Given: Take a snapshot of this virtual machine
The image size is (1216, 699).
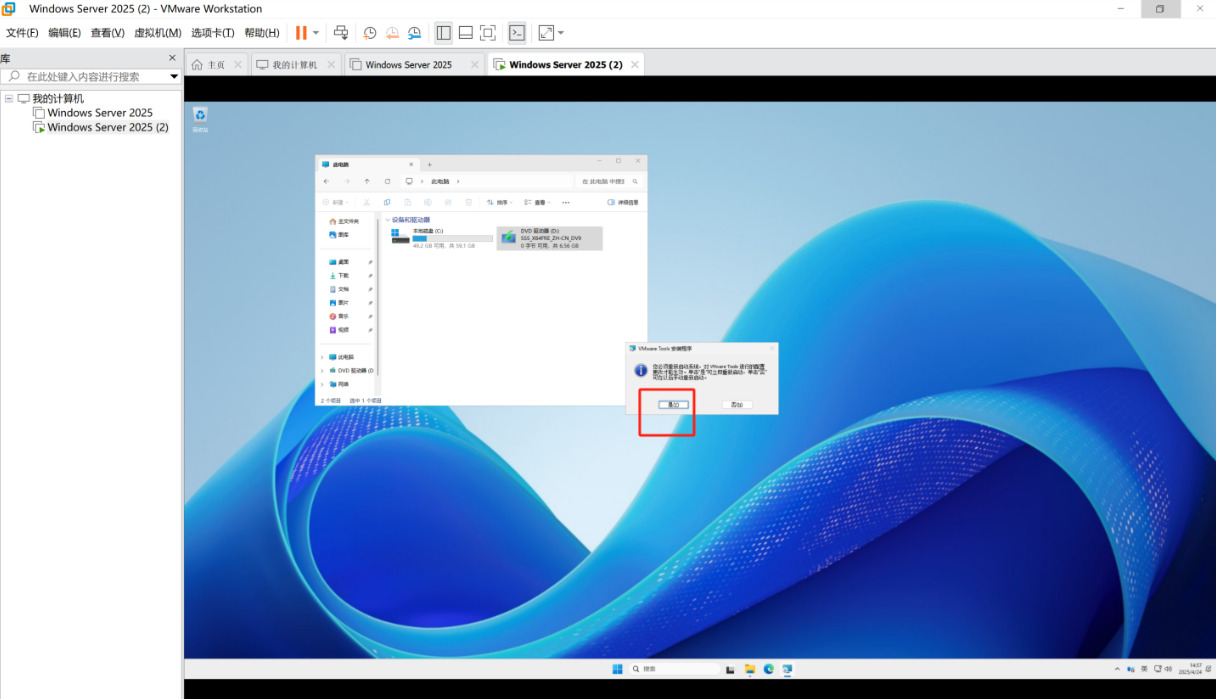Looking at the screenshot, I should click(x=370, y=33).
